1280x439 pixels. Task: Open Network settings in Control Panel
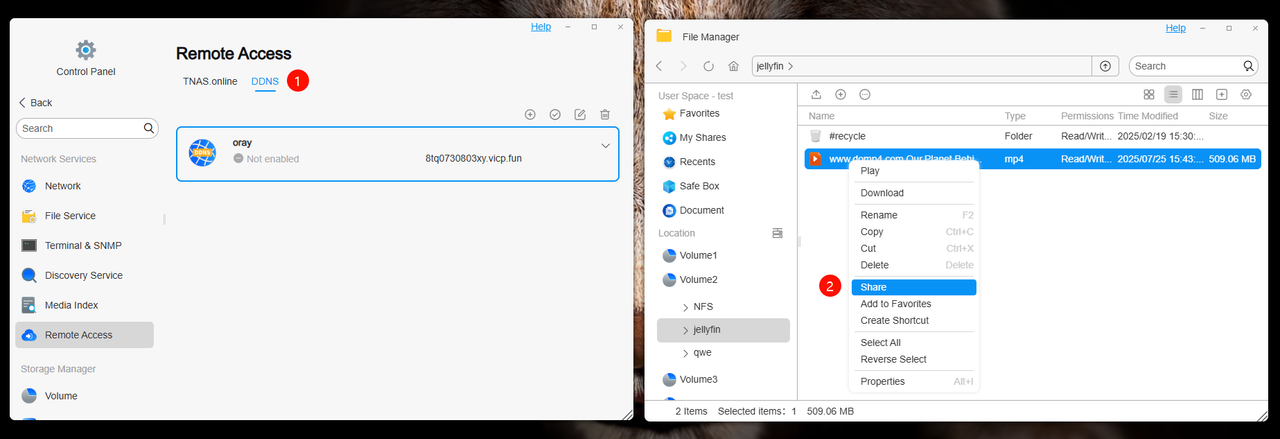[x=85, y=186]
